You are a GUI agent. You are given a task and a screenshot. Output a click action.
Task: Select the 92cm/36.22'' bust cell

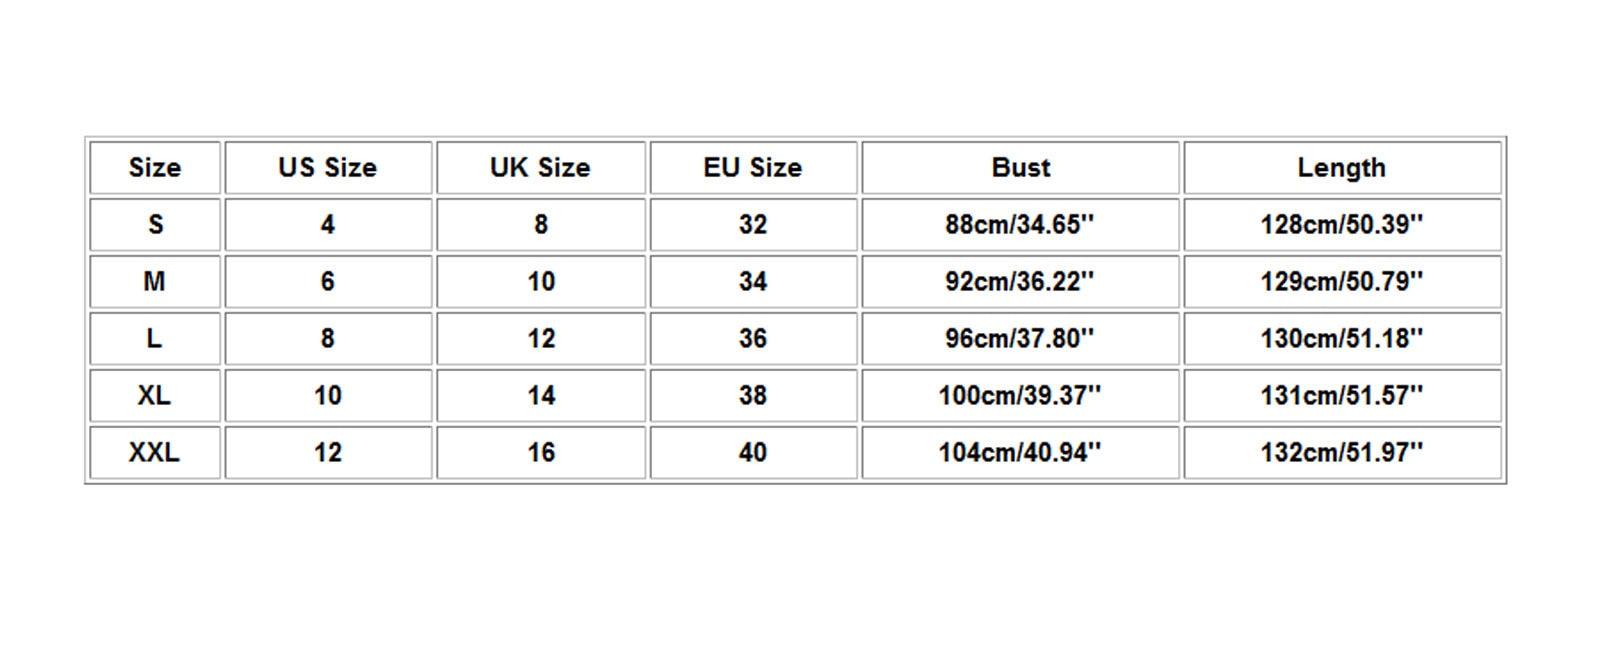tap(1020, 281)
